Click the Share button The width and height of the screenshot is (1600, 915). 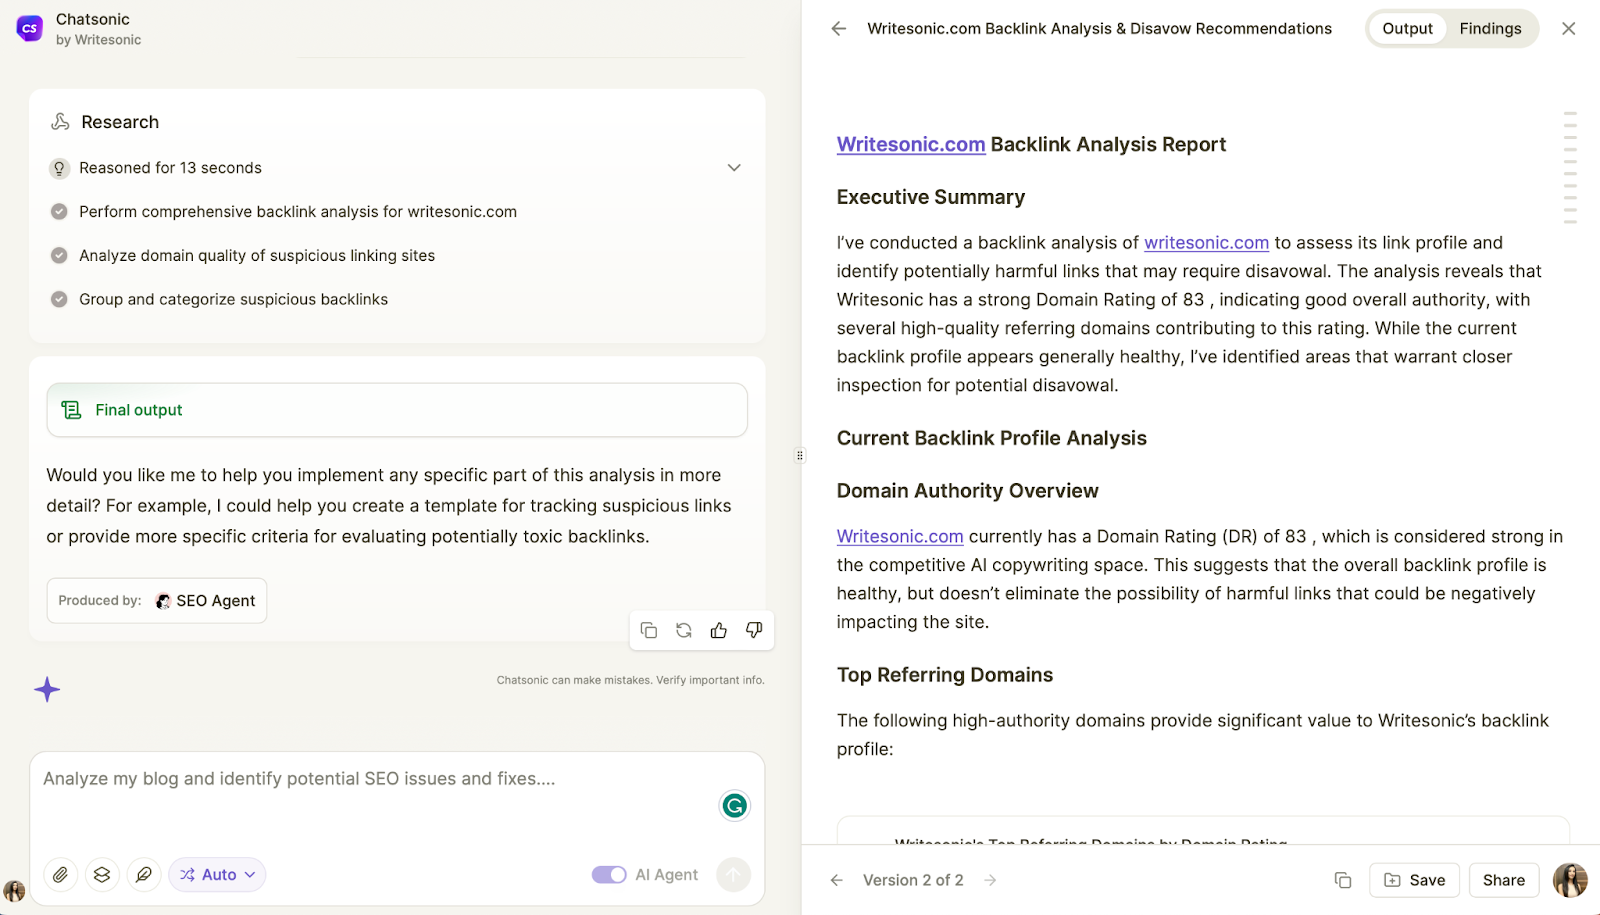1504,881
